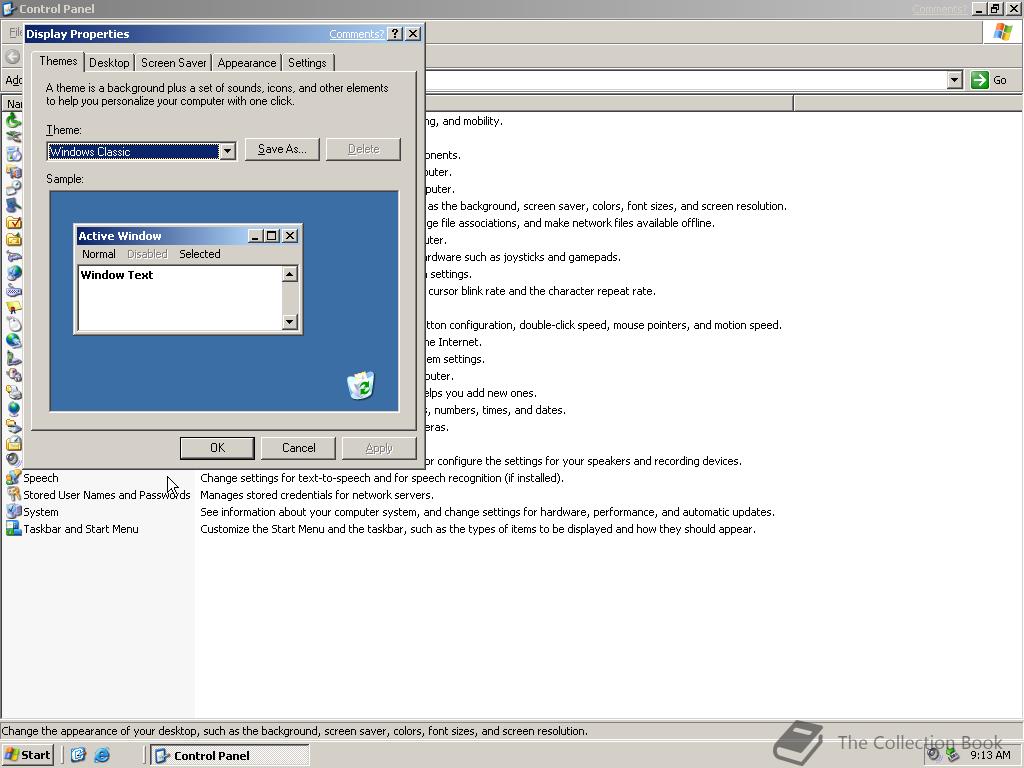Open the Settings tab

click(307, 63)
